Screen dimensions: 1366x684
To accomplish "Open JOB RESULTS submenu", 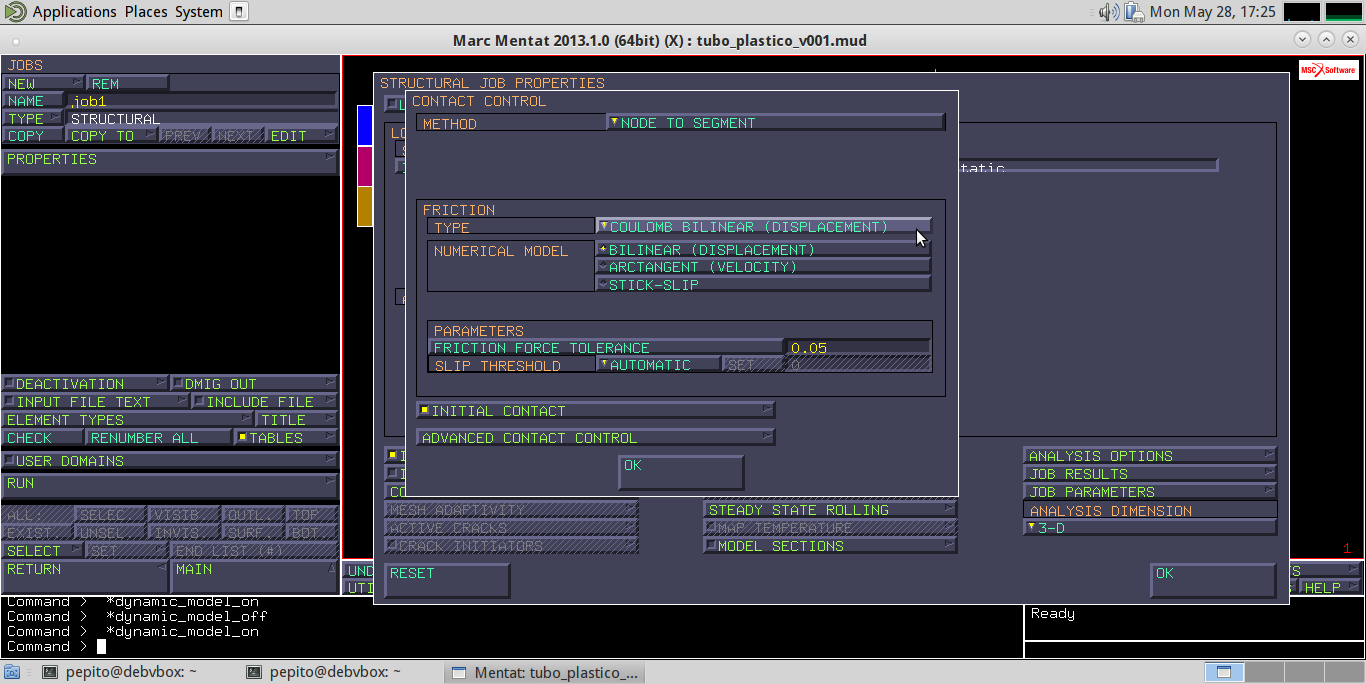I will tap(1150, 474).
